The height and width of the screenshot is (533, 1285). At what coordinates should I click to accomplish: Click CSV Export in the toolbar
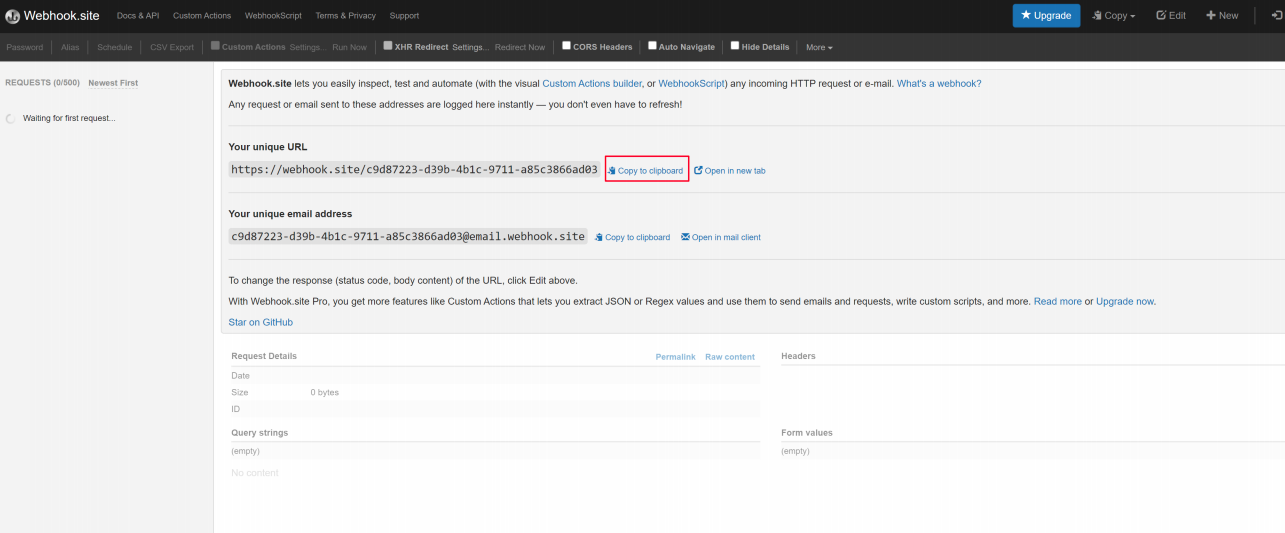pos(172,47)
